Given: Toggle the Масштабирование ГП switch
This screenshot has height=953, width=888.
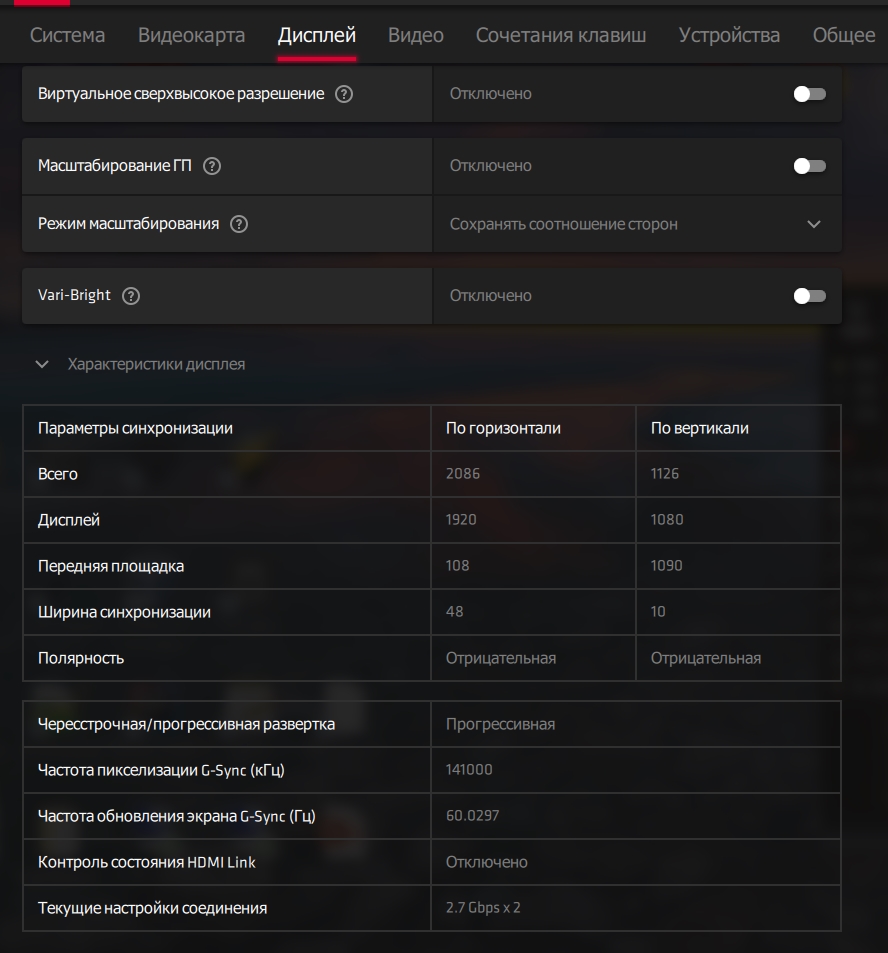Looking at the screenshot, I should 809,166.
